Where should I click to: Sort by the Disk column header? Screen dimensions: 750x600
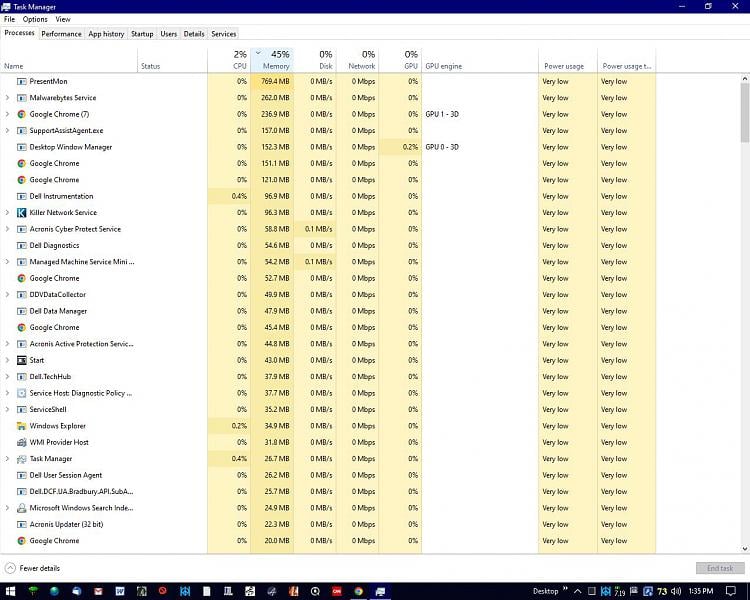point(315,60)
